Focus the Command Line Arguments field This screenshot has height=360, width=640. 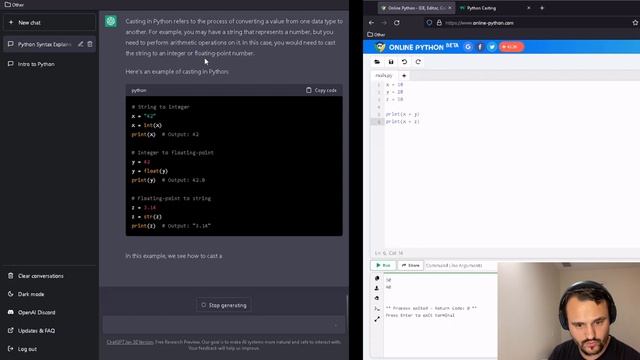460,266
